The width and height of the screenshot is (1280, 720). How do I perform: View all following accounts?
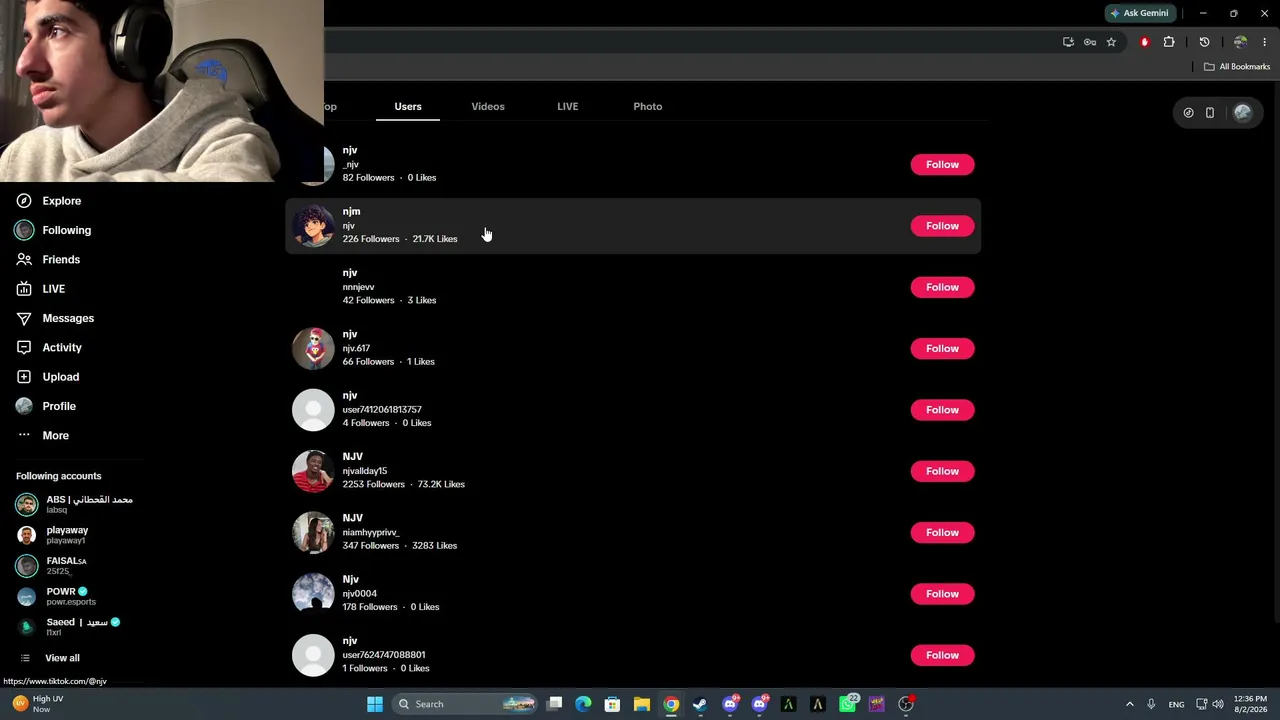[50, 658]
